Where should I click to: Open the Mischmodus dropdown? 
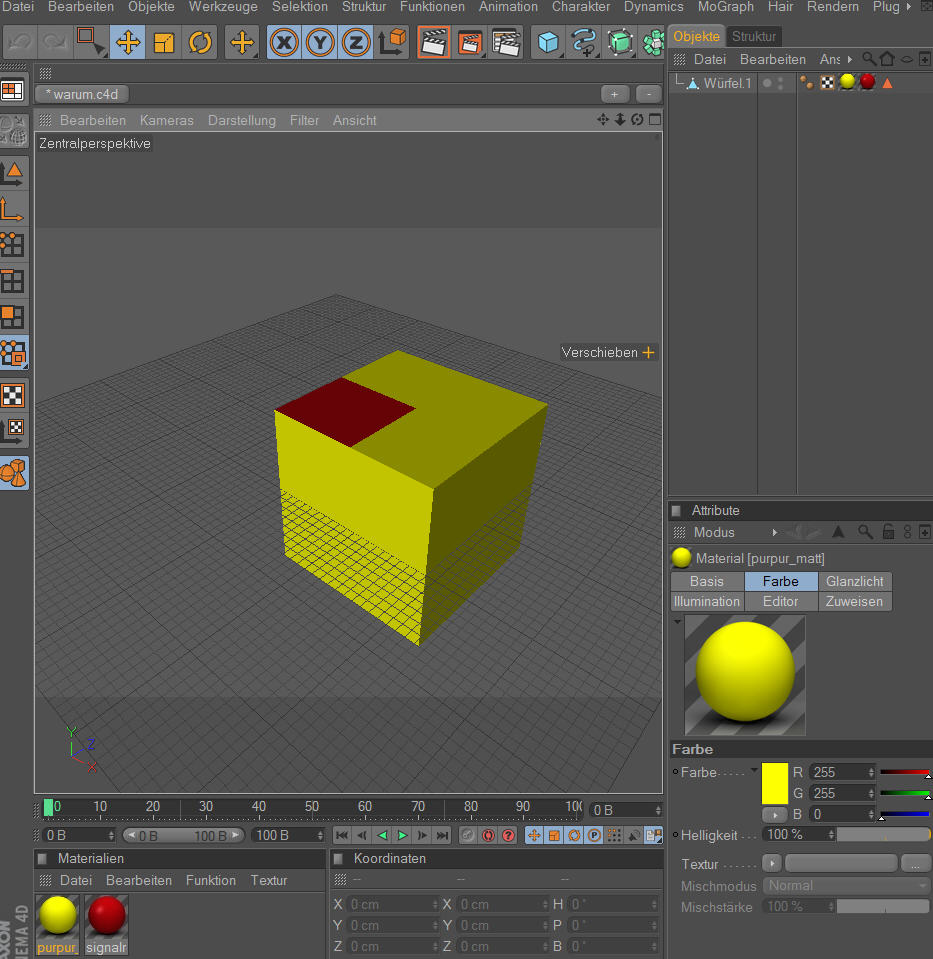pos(847,886)
